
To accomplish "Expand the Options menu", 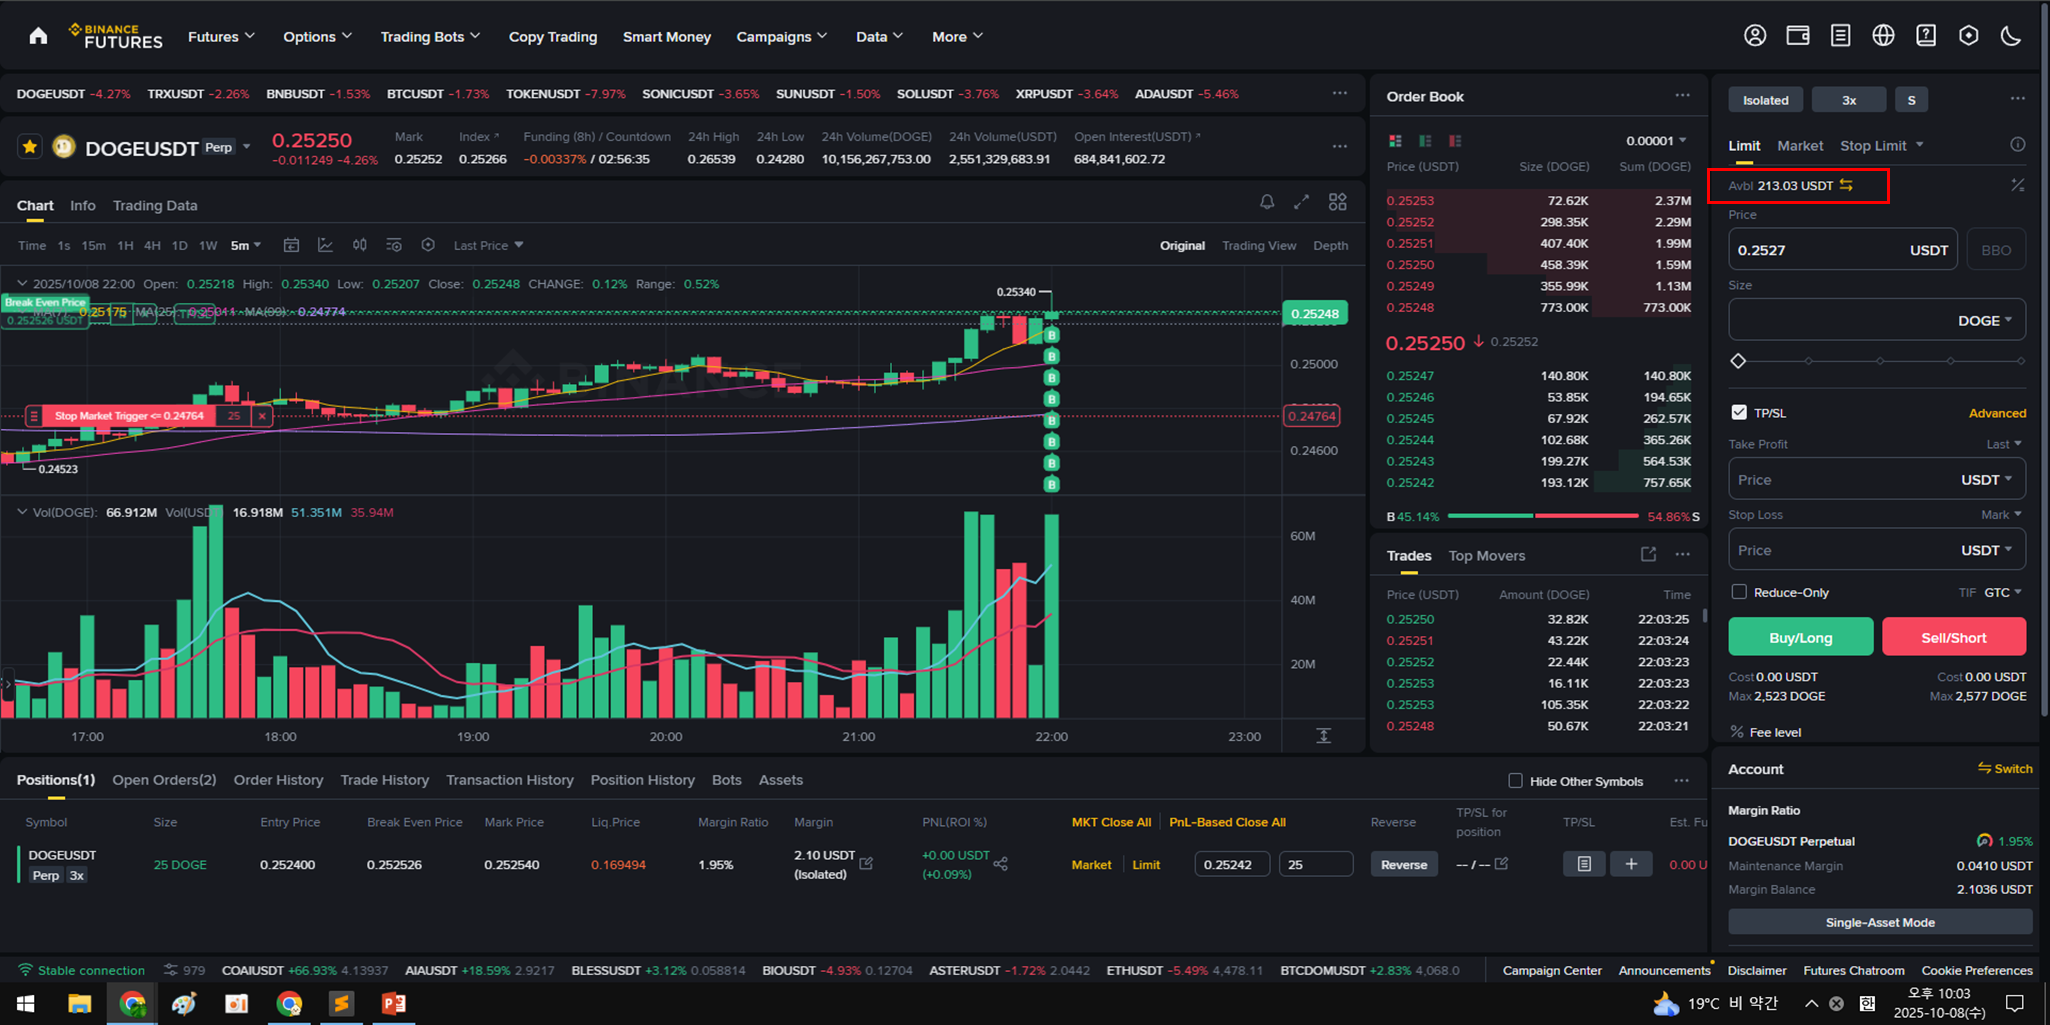I will point(318,36).
